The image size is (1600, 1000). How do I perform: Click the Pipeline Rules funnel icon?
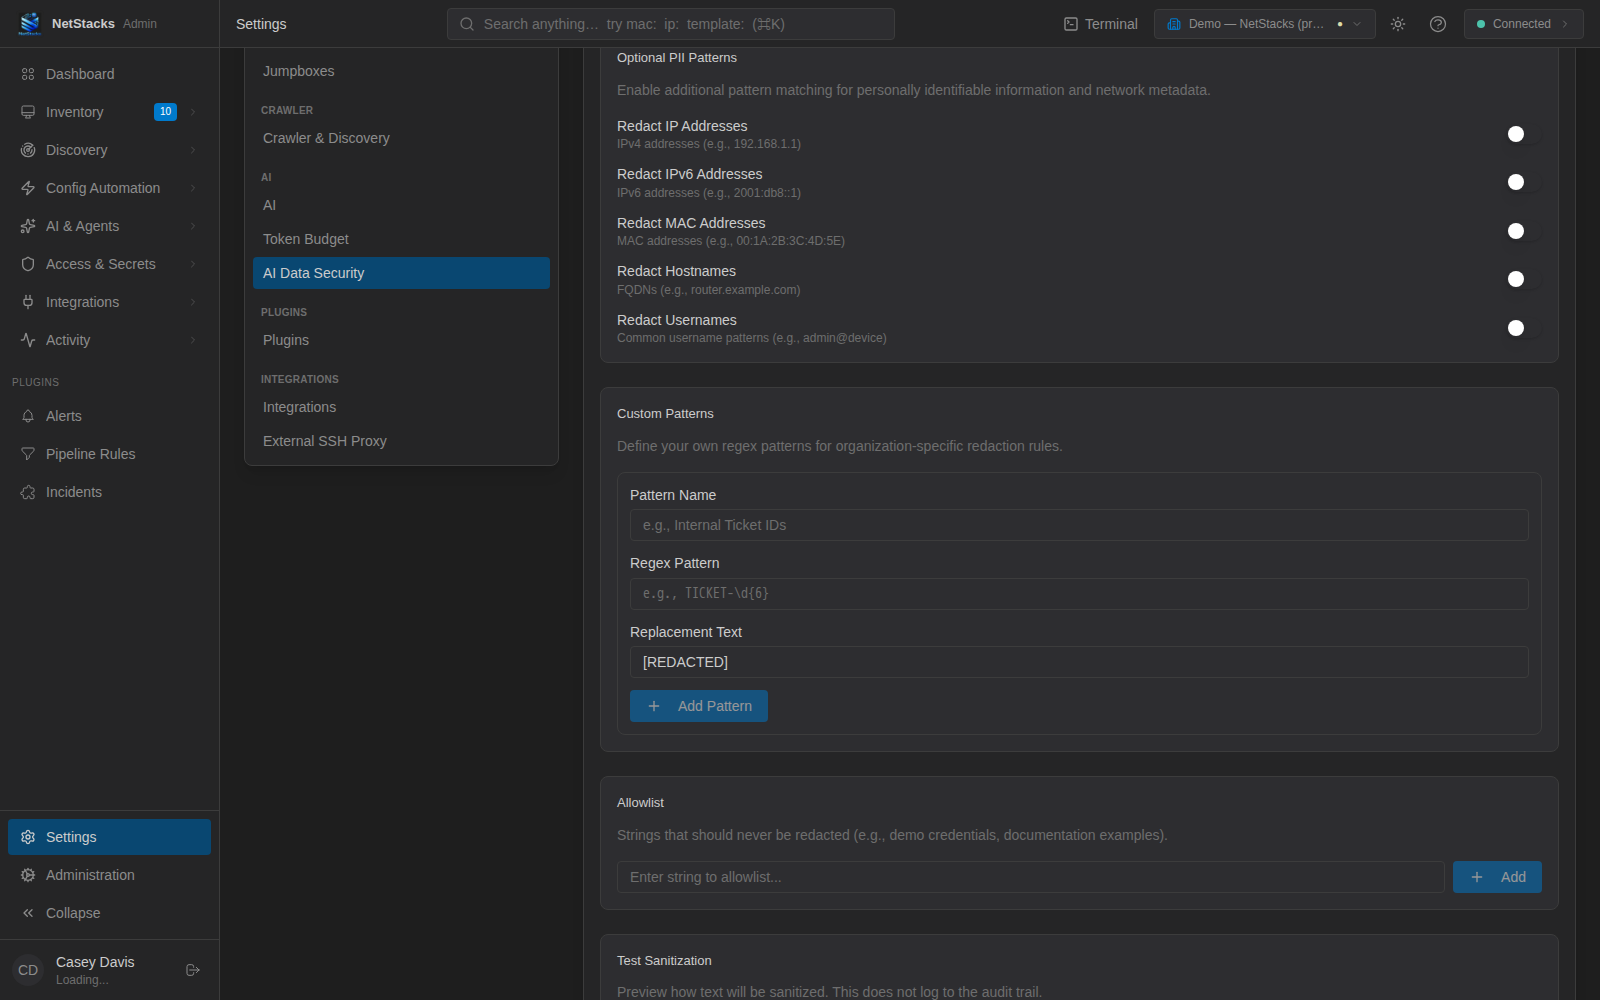pyautogui.click(x=28, y=454)
